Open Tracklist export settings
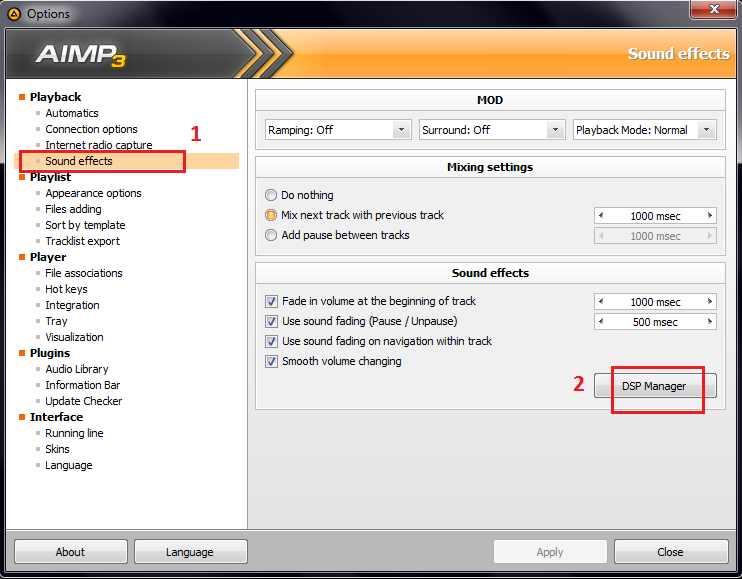This screenshot has height=579, width=742. 82,241
